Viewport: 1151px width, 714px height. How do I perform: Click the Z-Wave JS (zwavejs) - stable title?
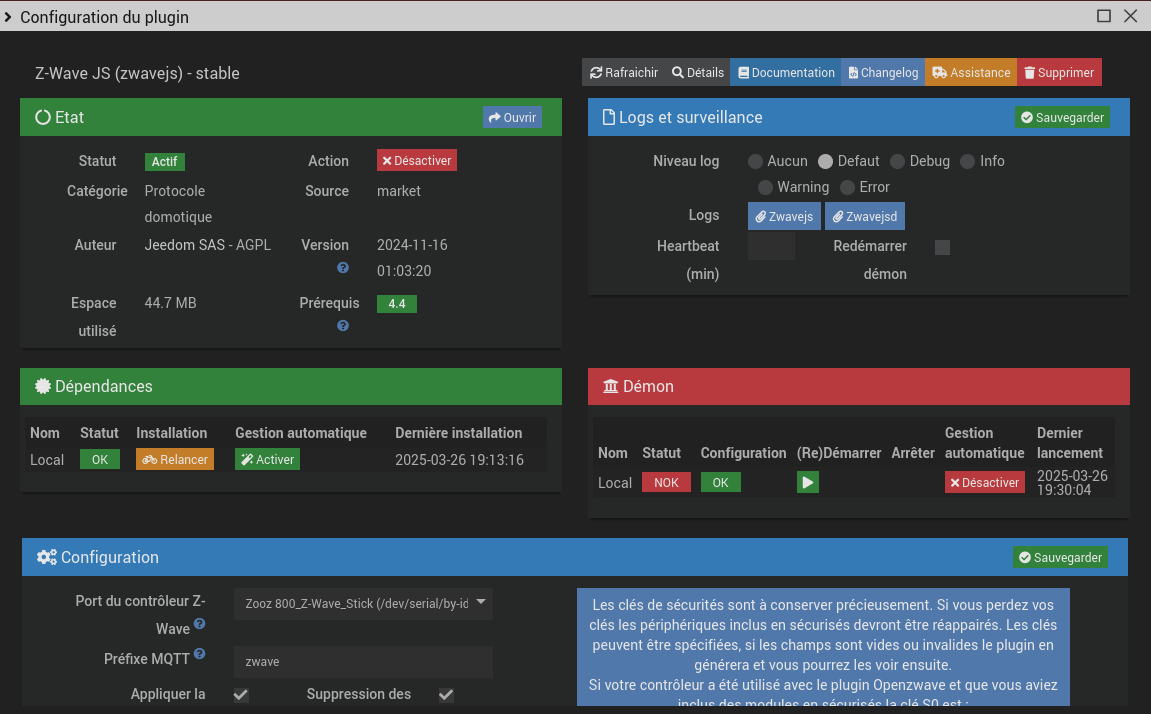pos(137,73)
